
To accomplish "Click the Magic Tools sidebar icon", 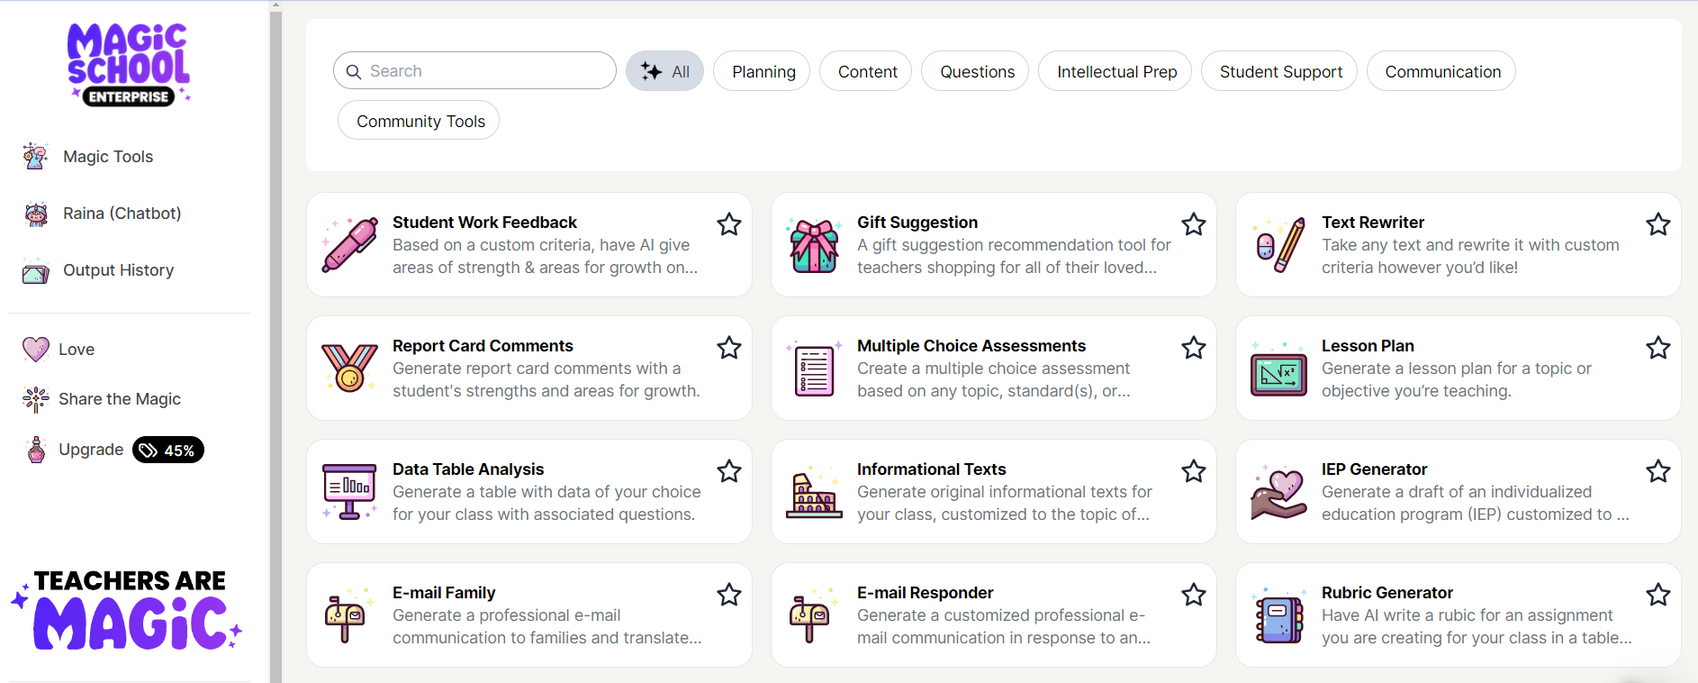I will pyautogui.click(x=36, y=156).
